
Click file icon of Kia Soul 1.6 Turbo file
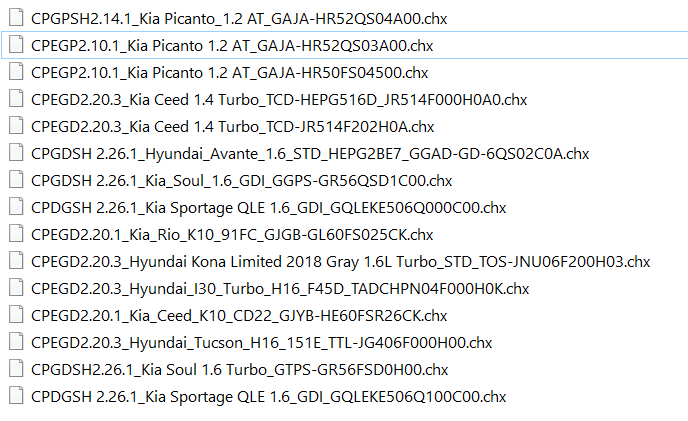(x=14, y=369)
